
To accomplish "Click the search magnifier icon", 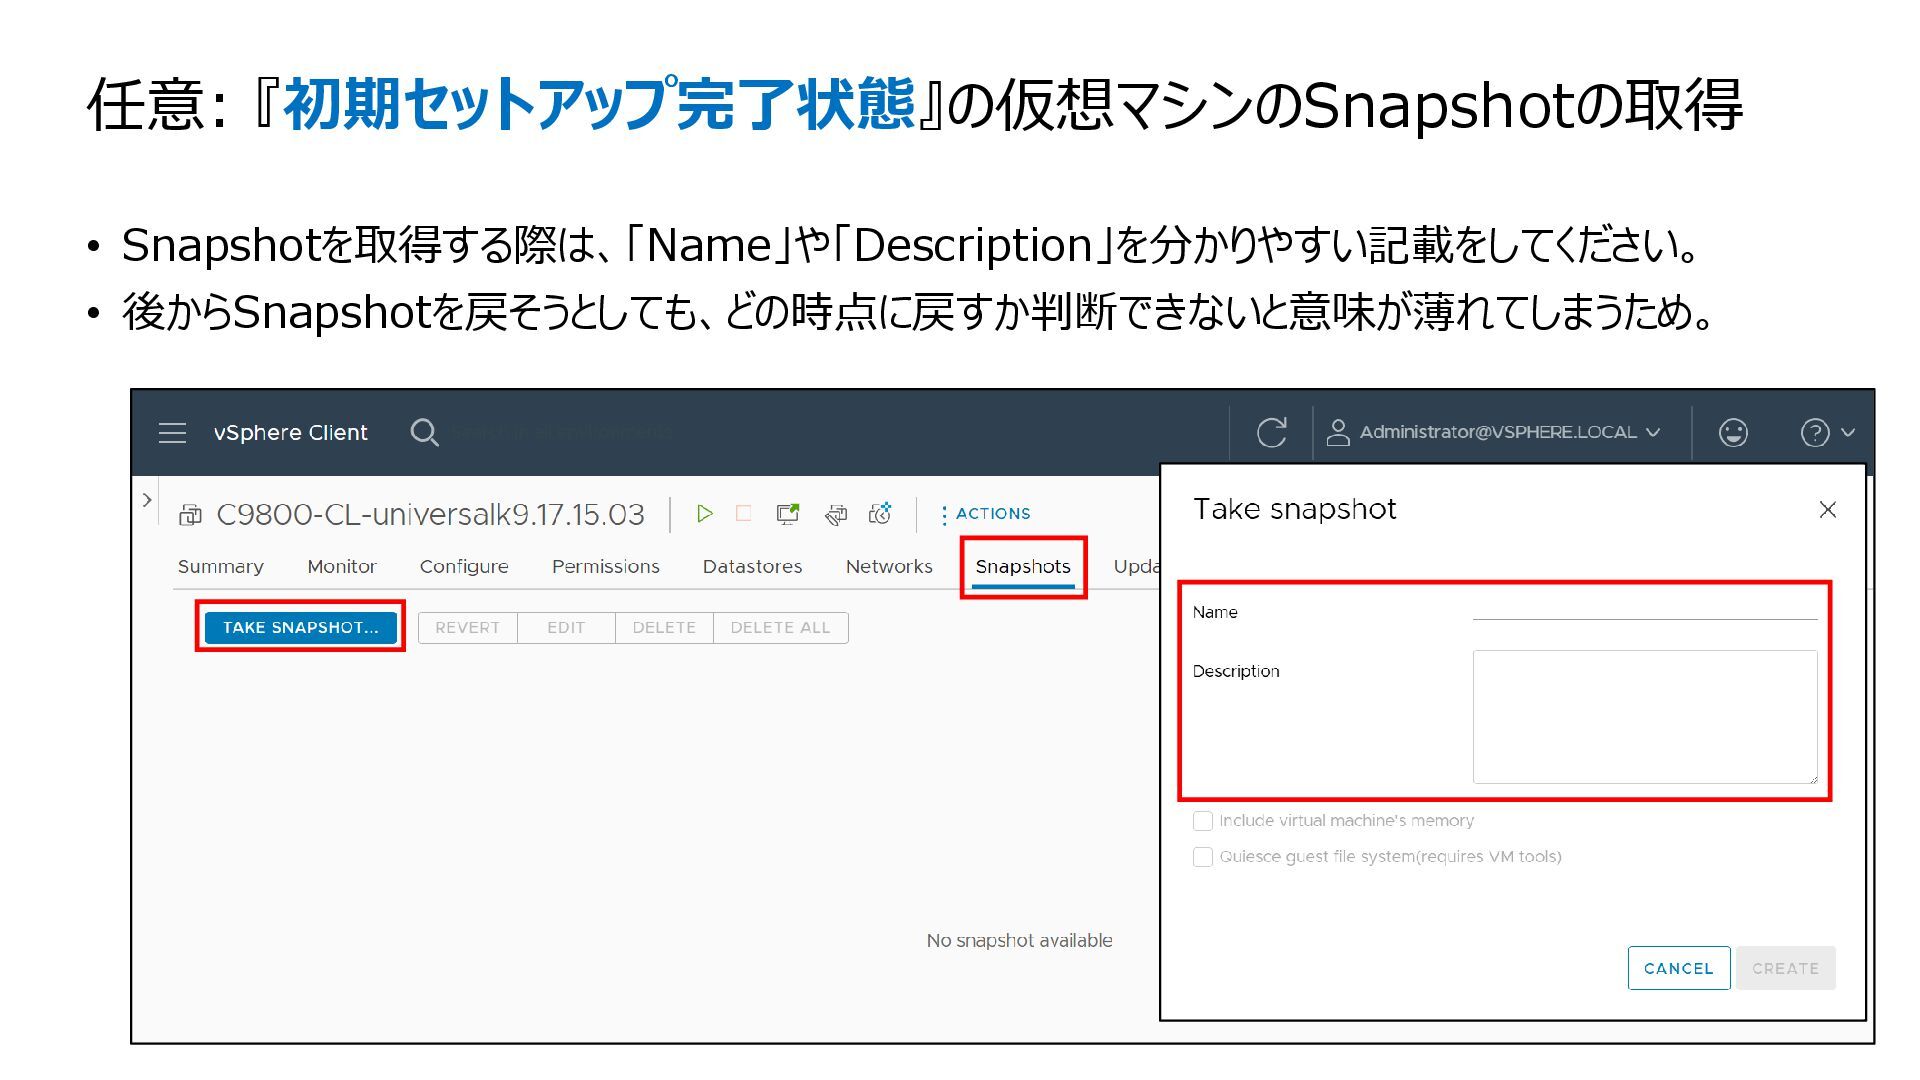I will tap(424, 433).
